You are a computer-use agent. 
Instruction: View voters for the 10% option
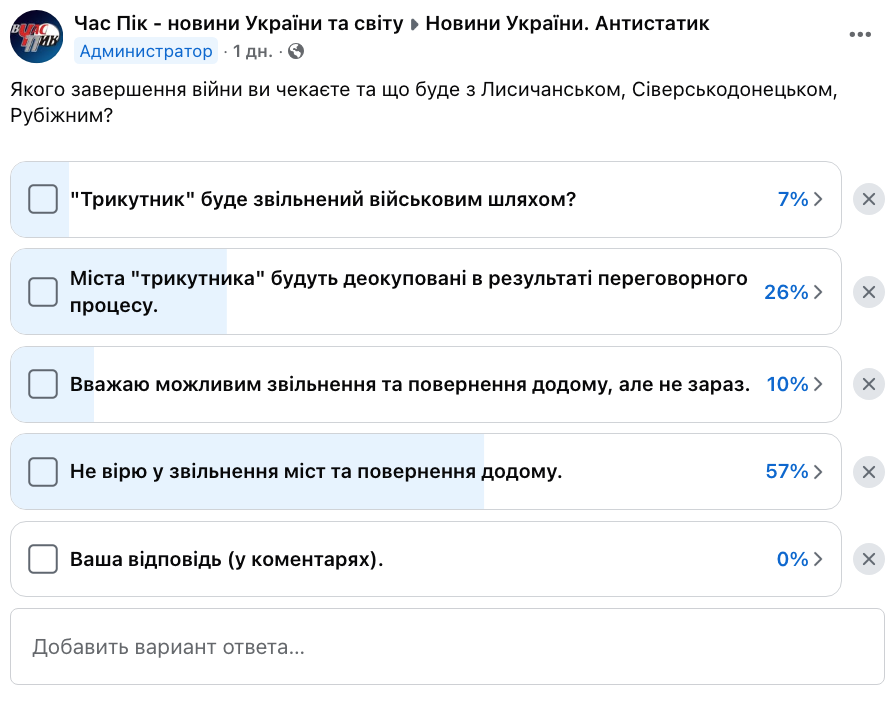click(x=794, y=384)
